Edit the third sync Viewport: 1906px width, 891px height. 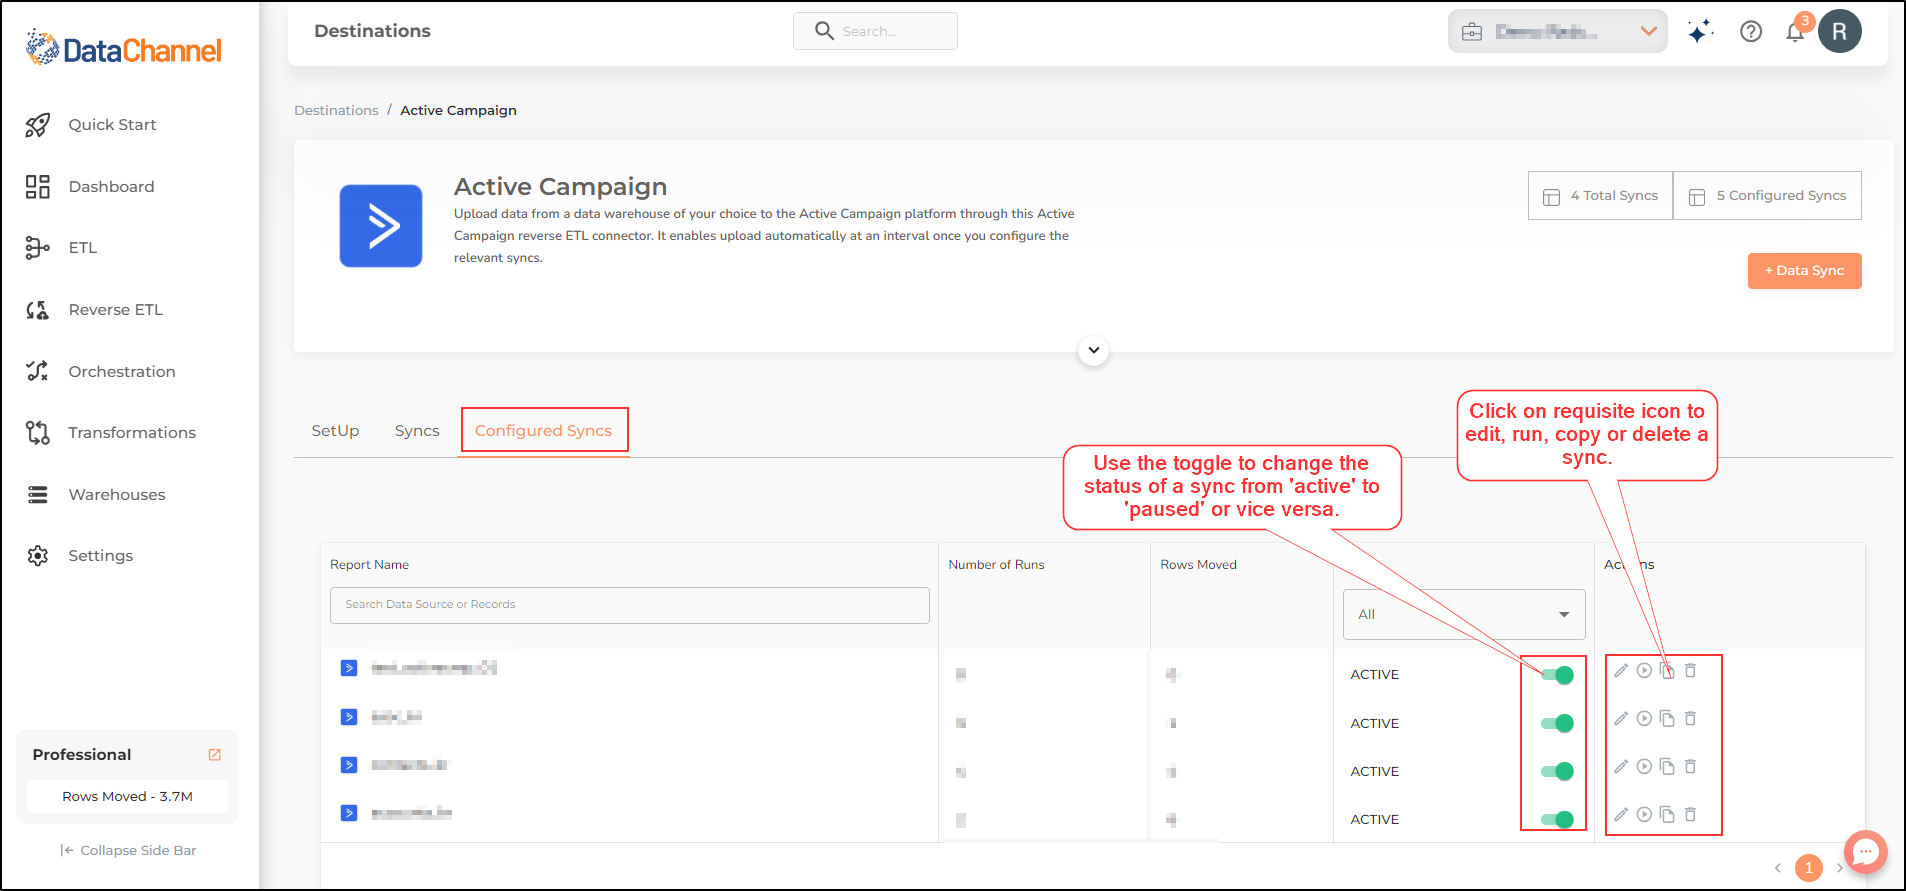pyautogui.click(x=1621, y=767)
